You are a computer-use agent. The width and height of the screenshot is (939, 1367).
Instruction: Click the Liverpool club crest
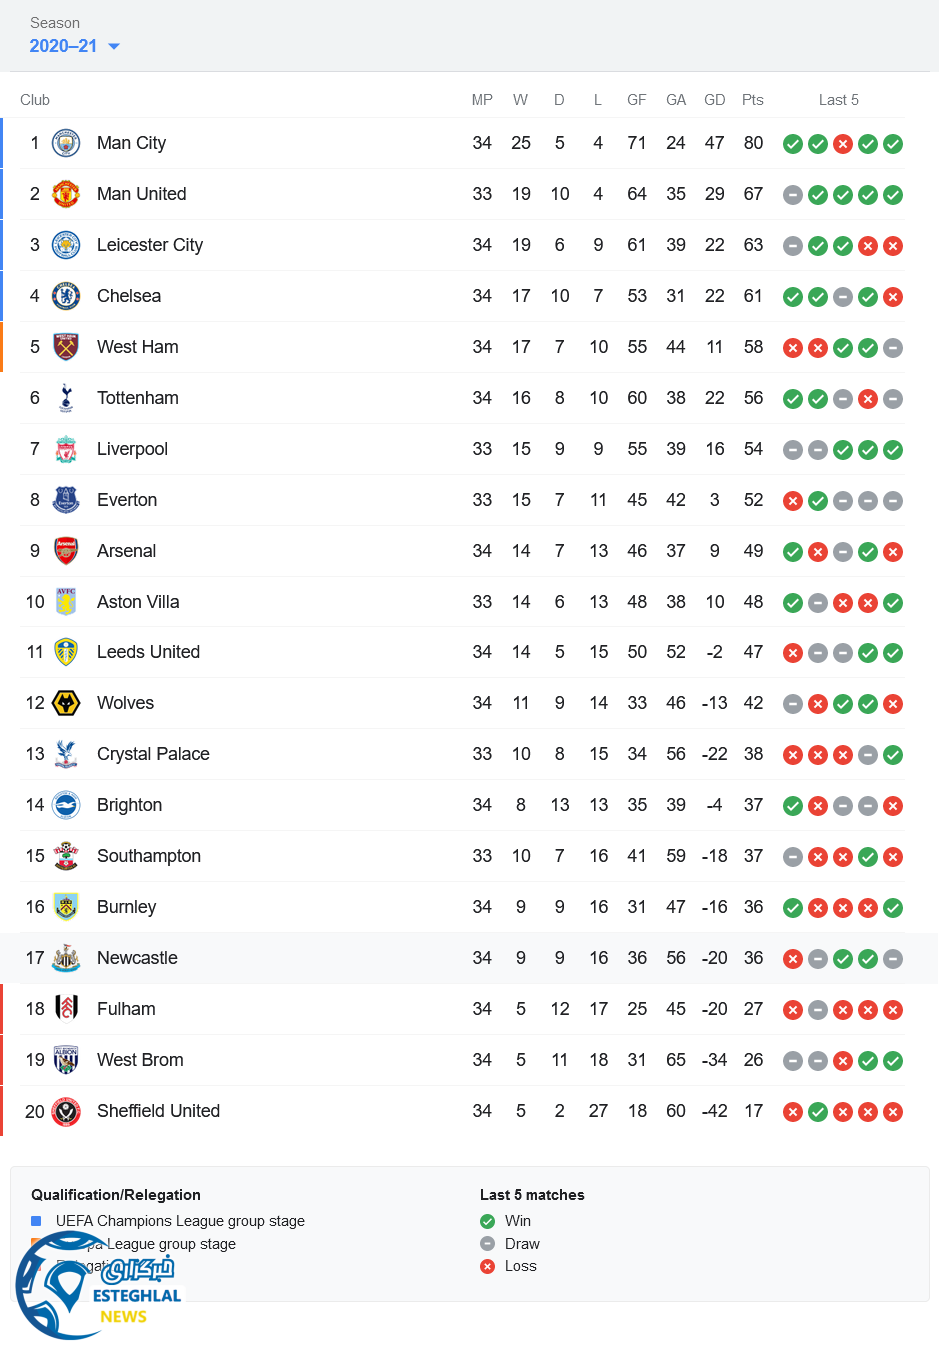(x=66, y=449)
